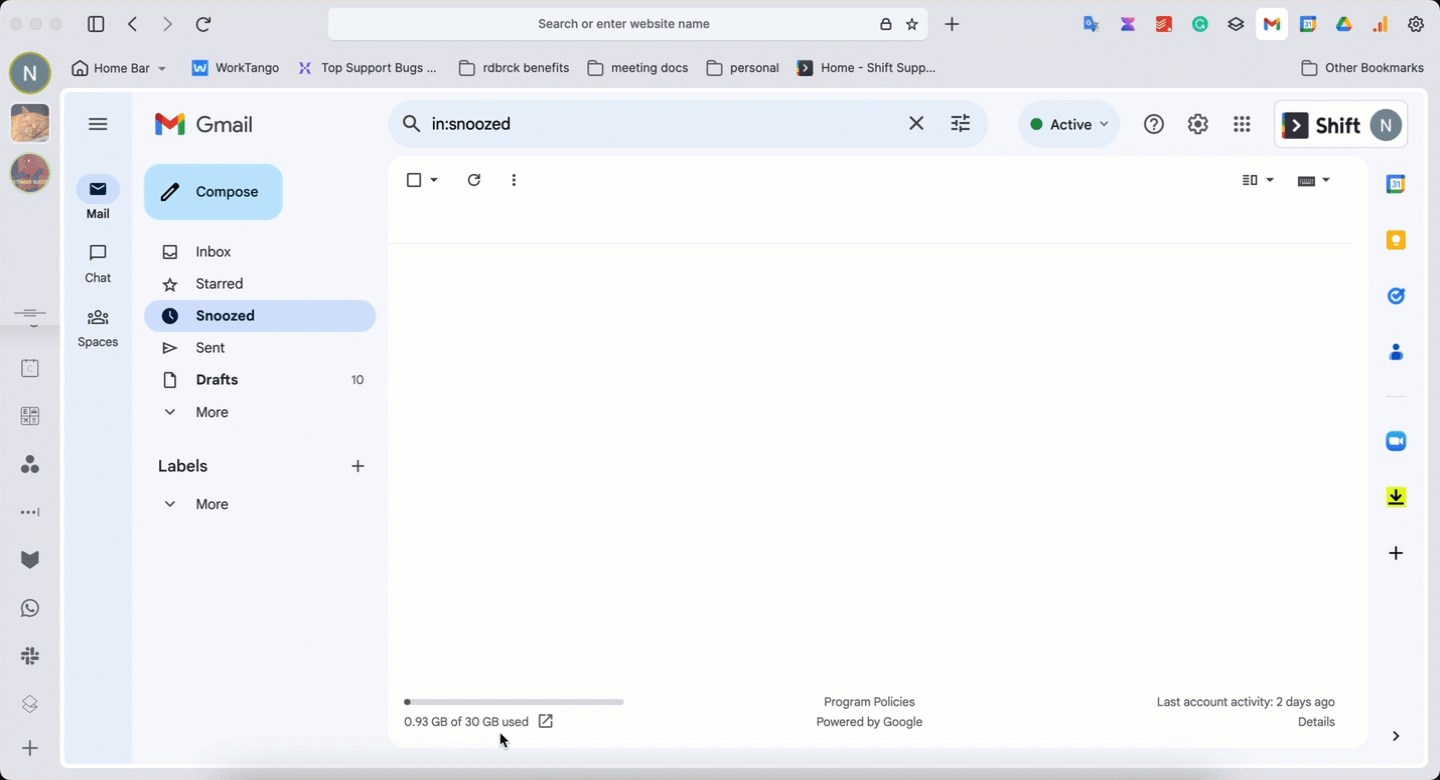Open Gmail settings gear icon
Viewport: 1440px width, 780px height.
(x=1198, y=124)
